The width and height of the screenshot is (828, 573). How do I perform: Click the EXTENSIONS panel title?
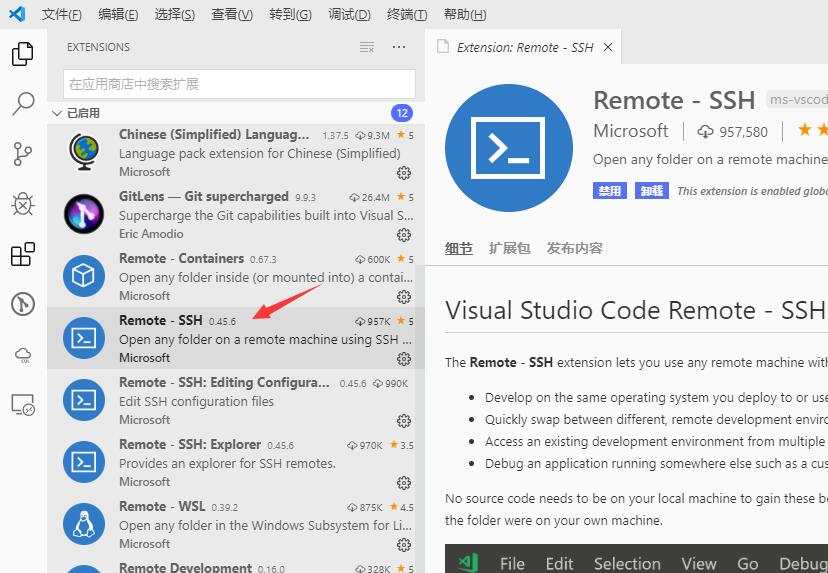pyautogui.click(x=98, y=47)
